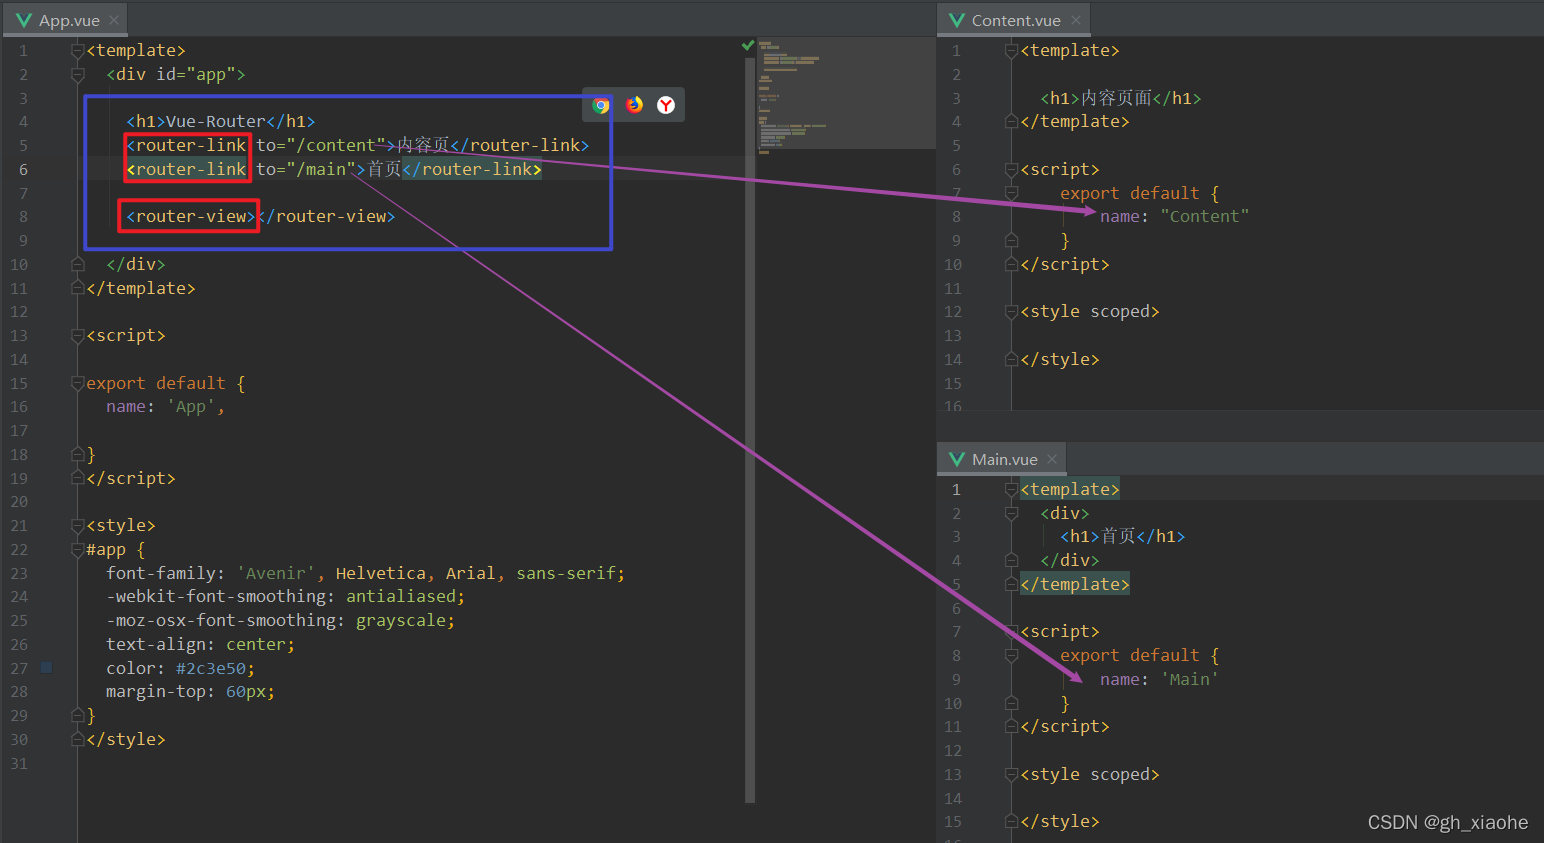Click the green inspection checkmark in App.vue

coord(748,45)
